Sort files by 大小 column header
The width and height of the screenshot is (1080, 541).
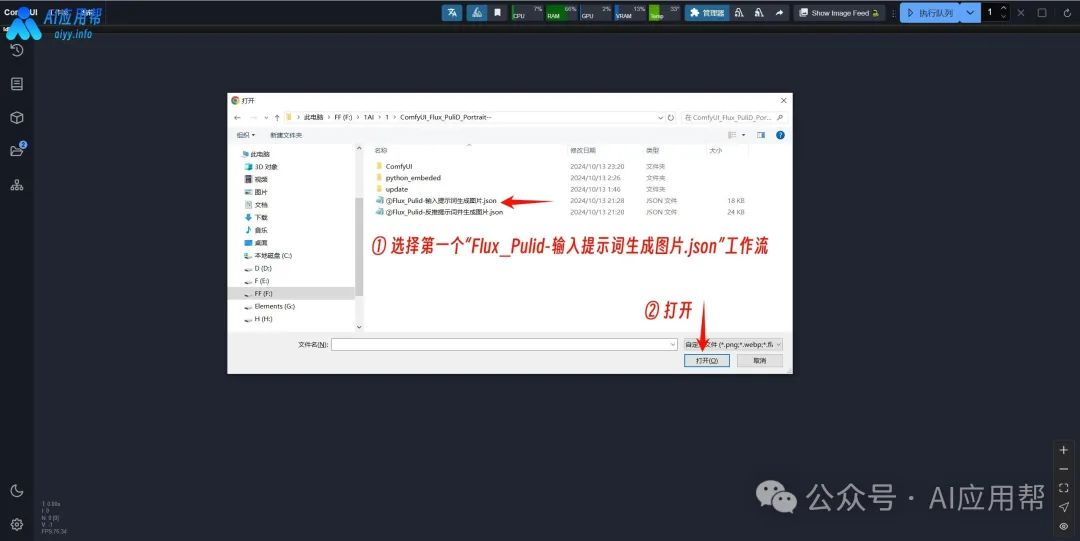point(716,150)
